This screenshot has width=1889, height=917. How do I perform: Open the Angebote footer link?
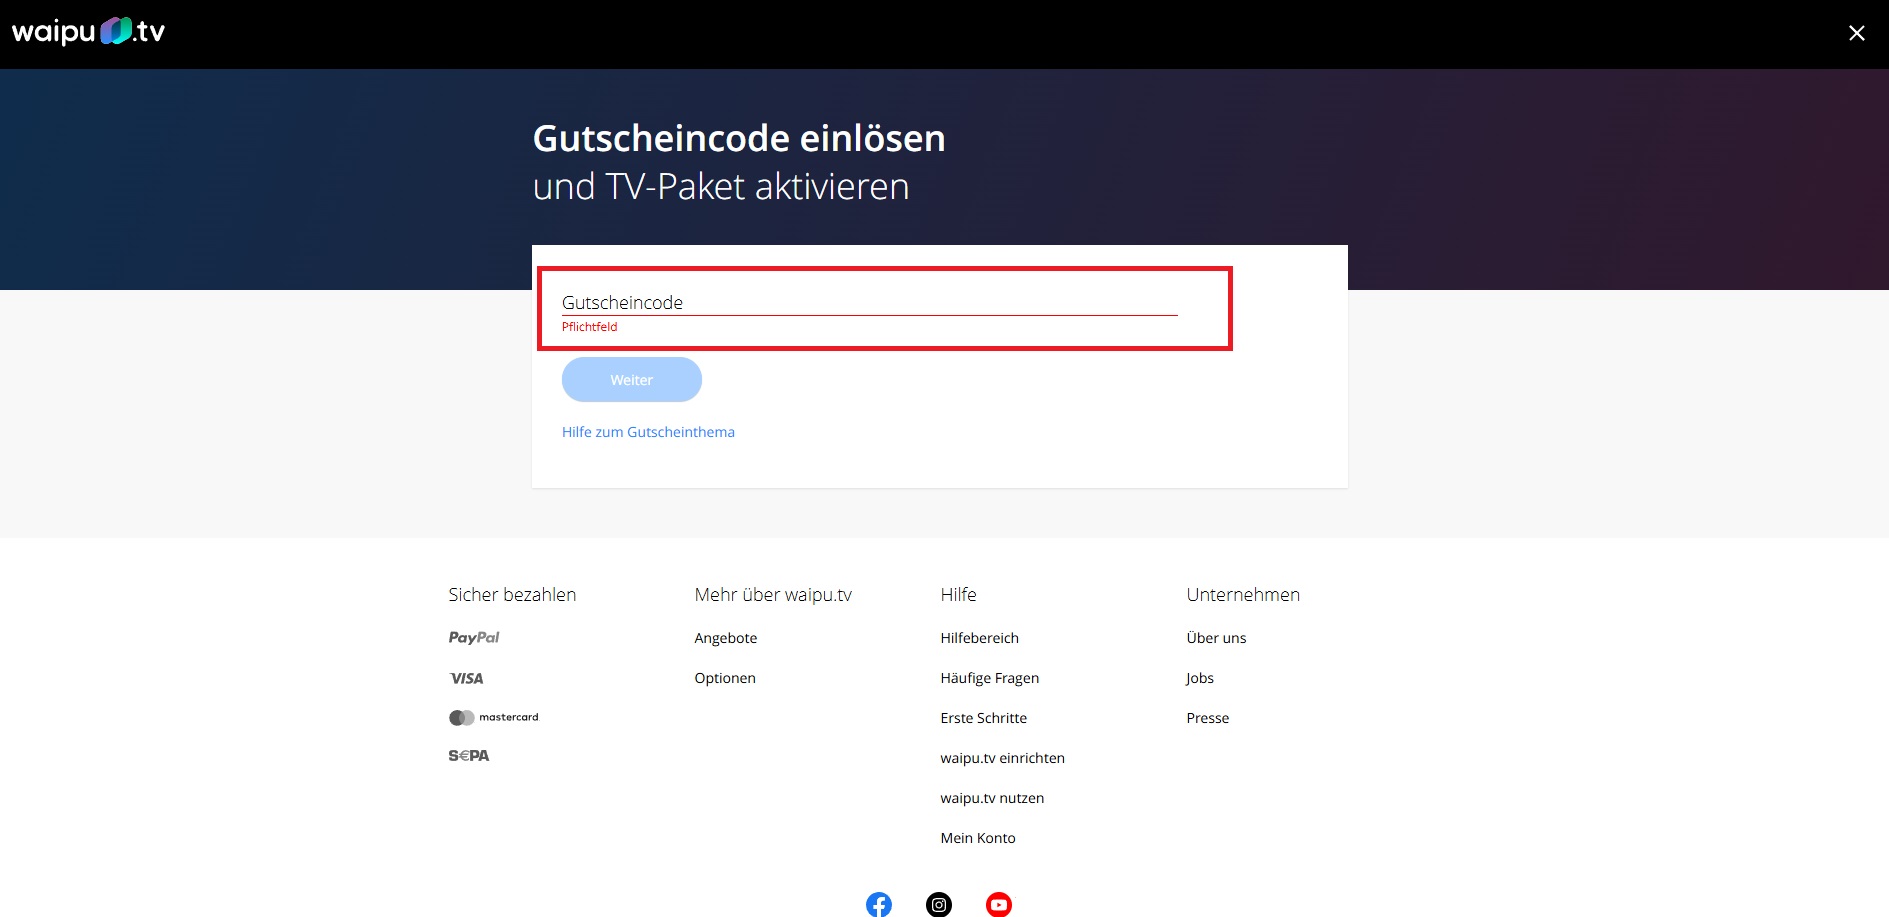726,638
